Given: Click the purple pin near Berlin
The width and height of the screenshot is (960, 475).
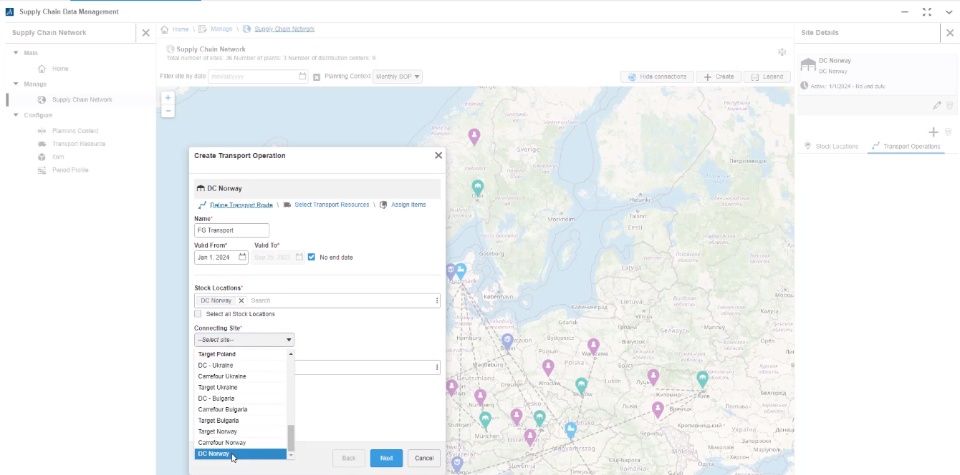Looking at the screenshot, I should (507, 341).
